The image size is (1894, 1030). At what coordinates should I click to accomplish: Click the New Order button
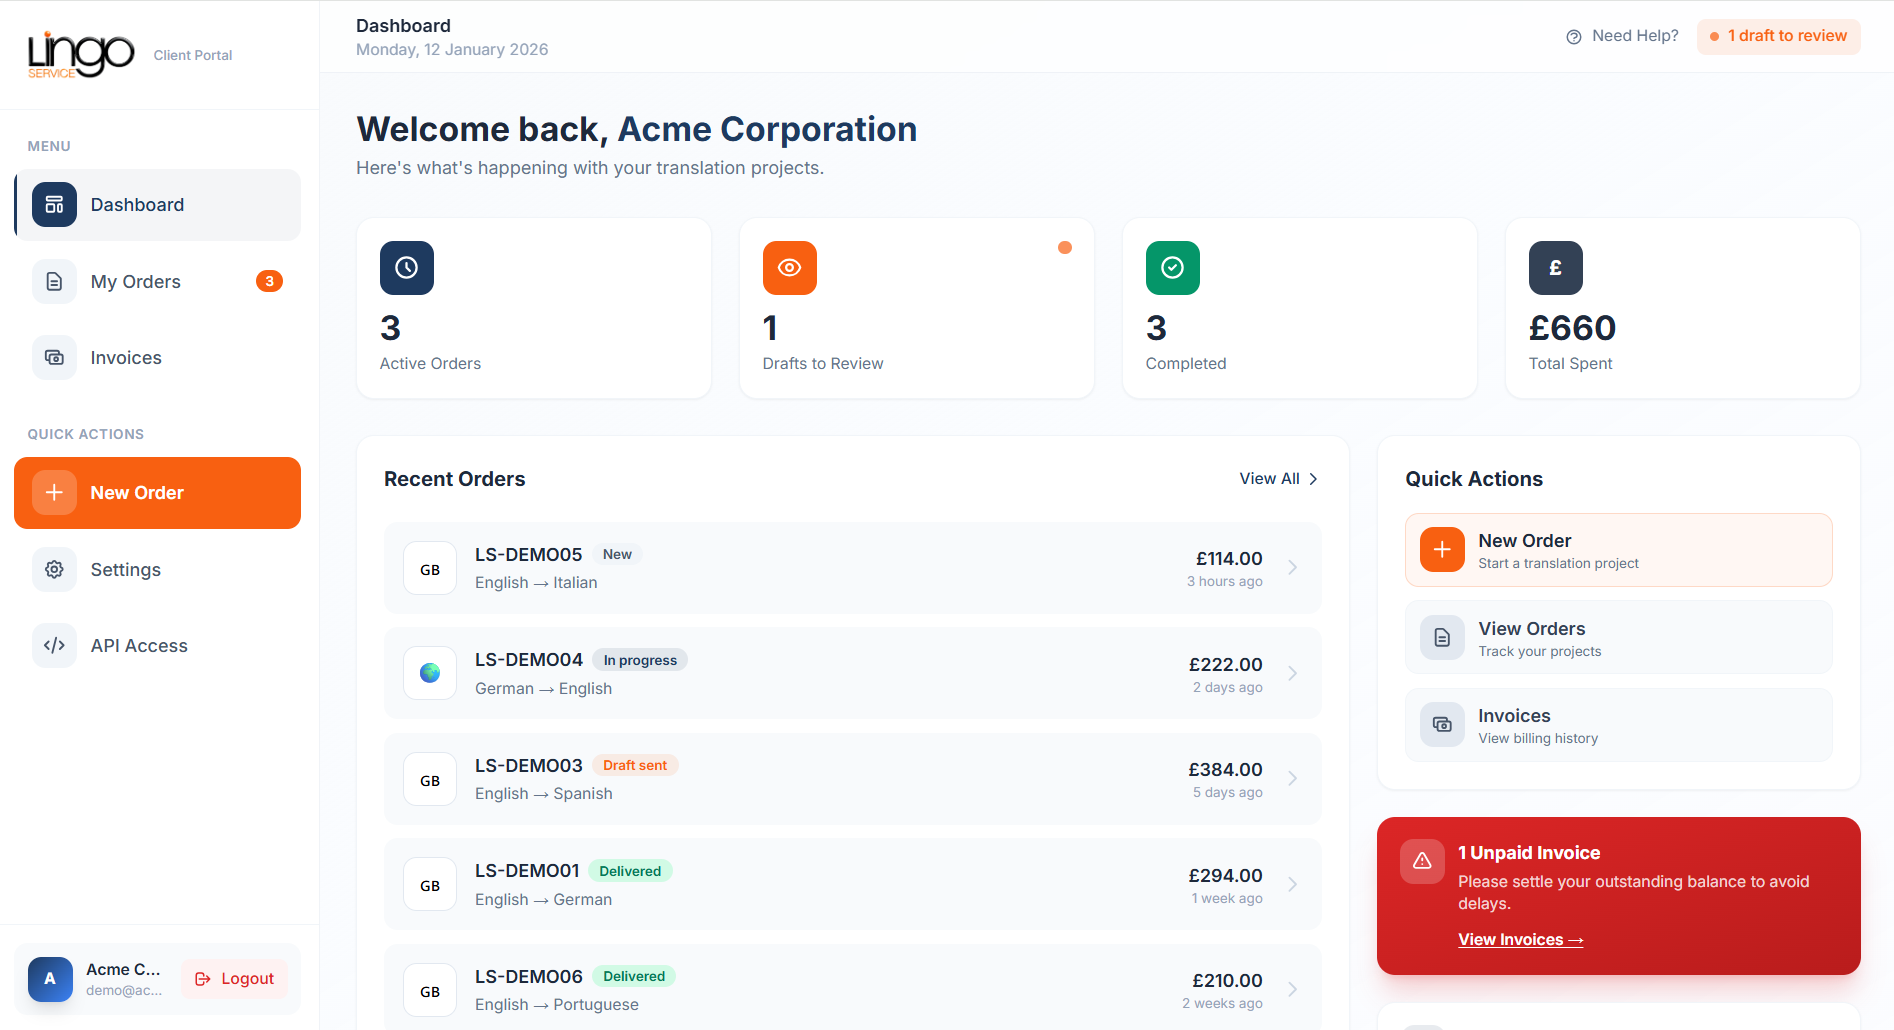coord(157,492)
